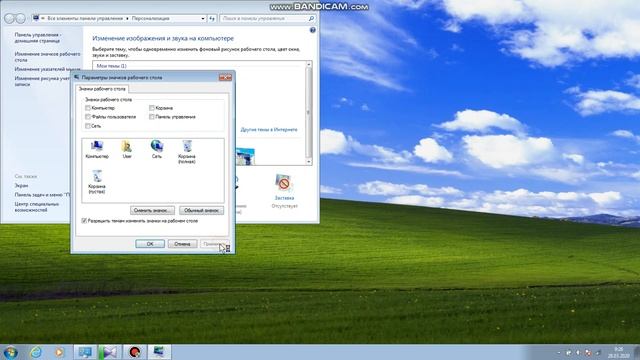This screenshot has height=360, width=640.
Task: Click the themes list scrollbar down arrow
Action: click(x=309, y=162)
